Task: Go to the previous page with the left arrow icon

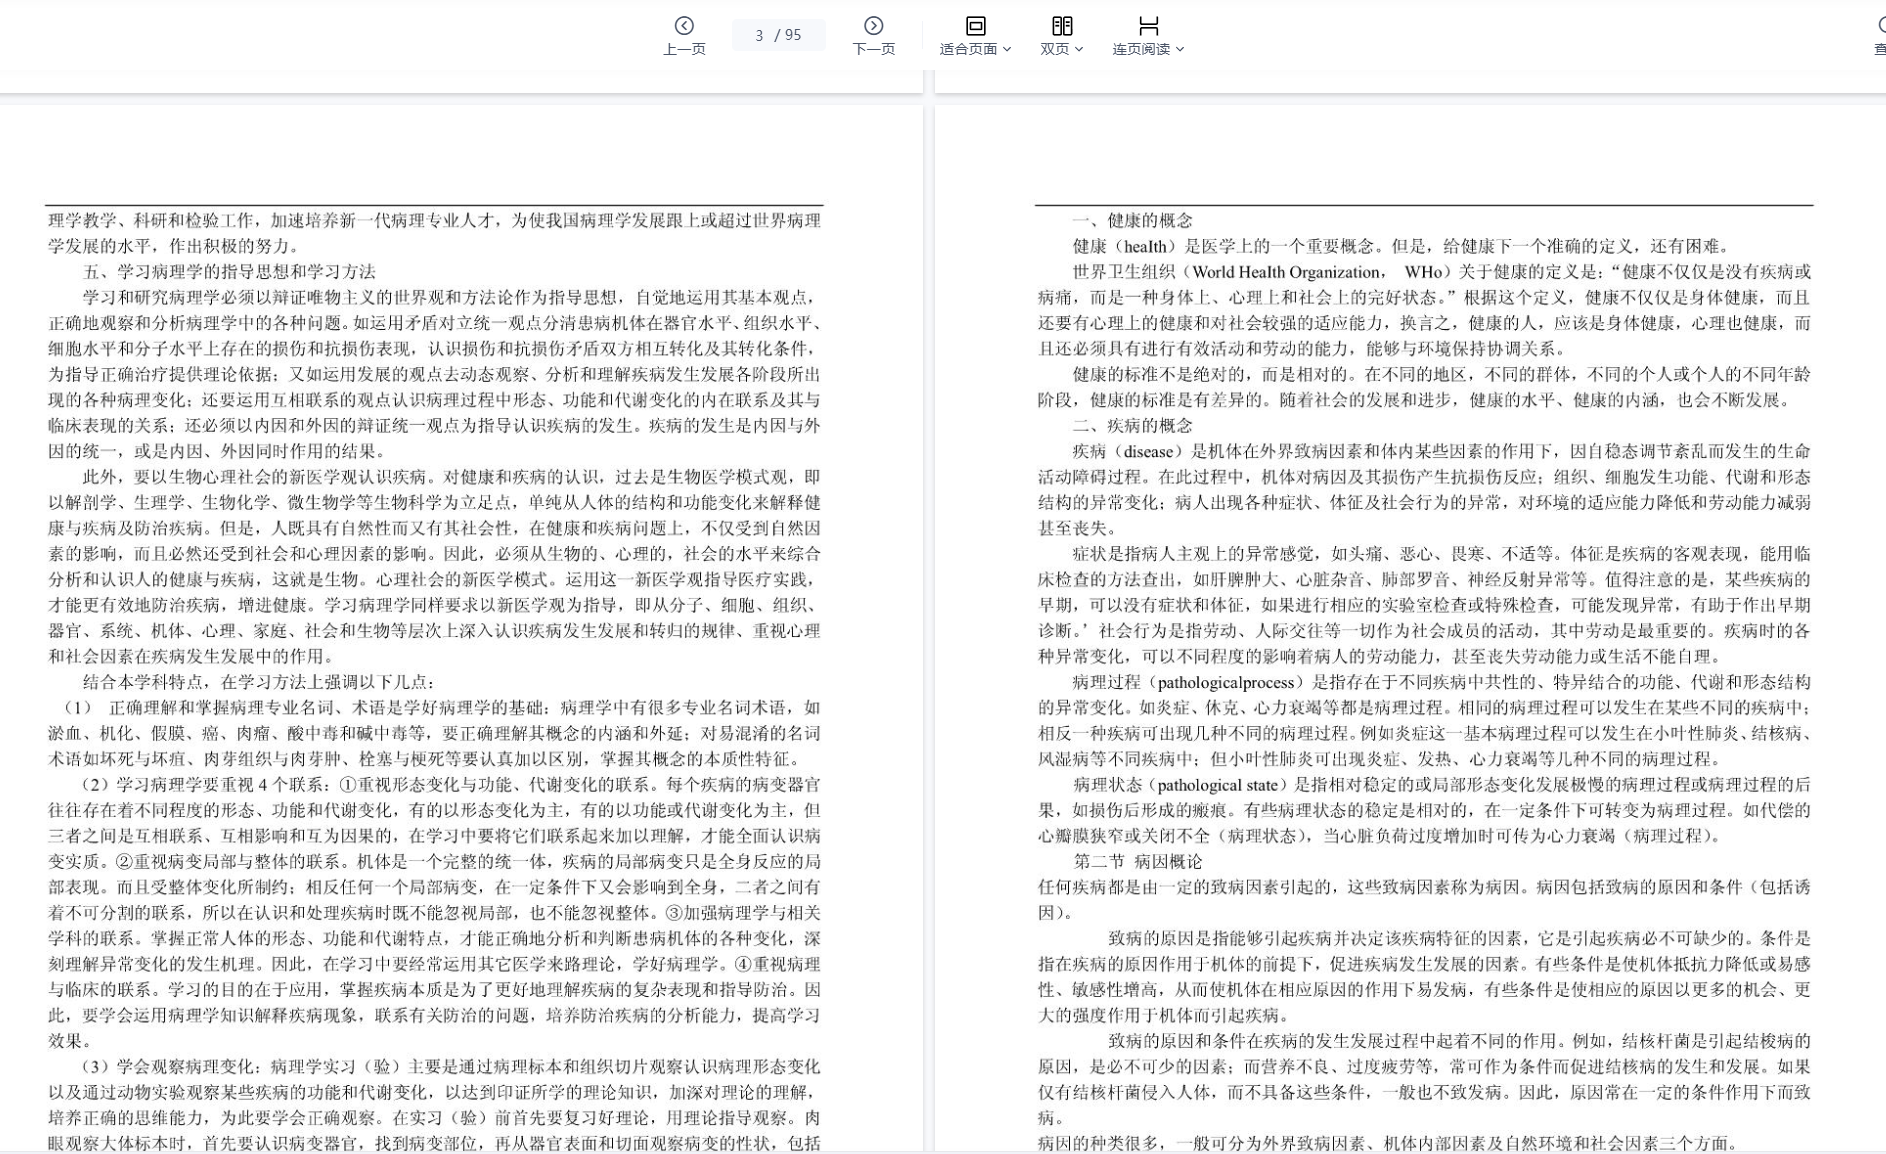Action: [684, 26]
